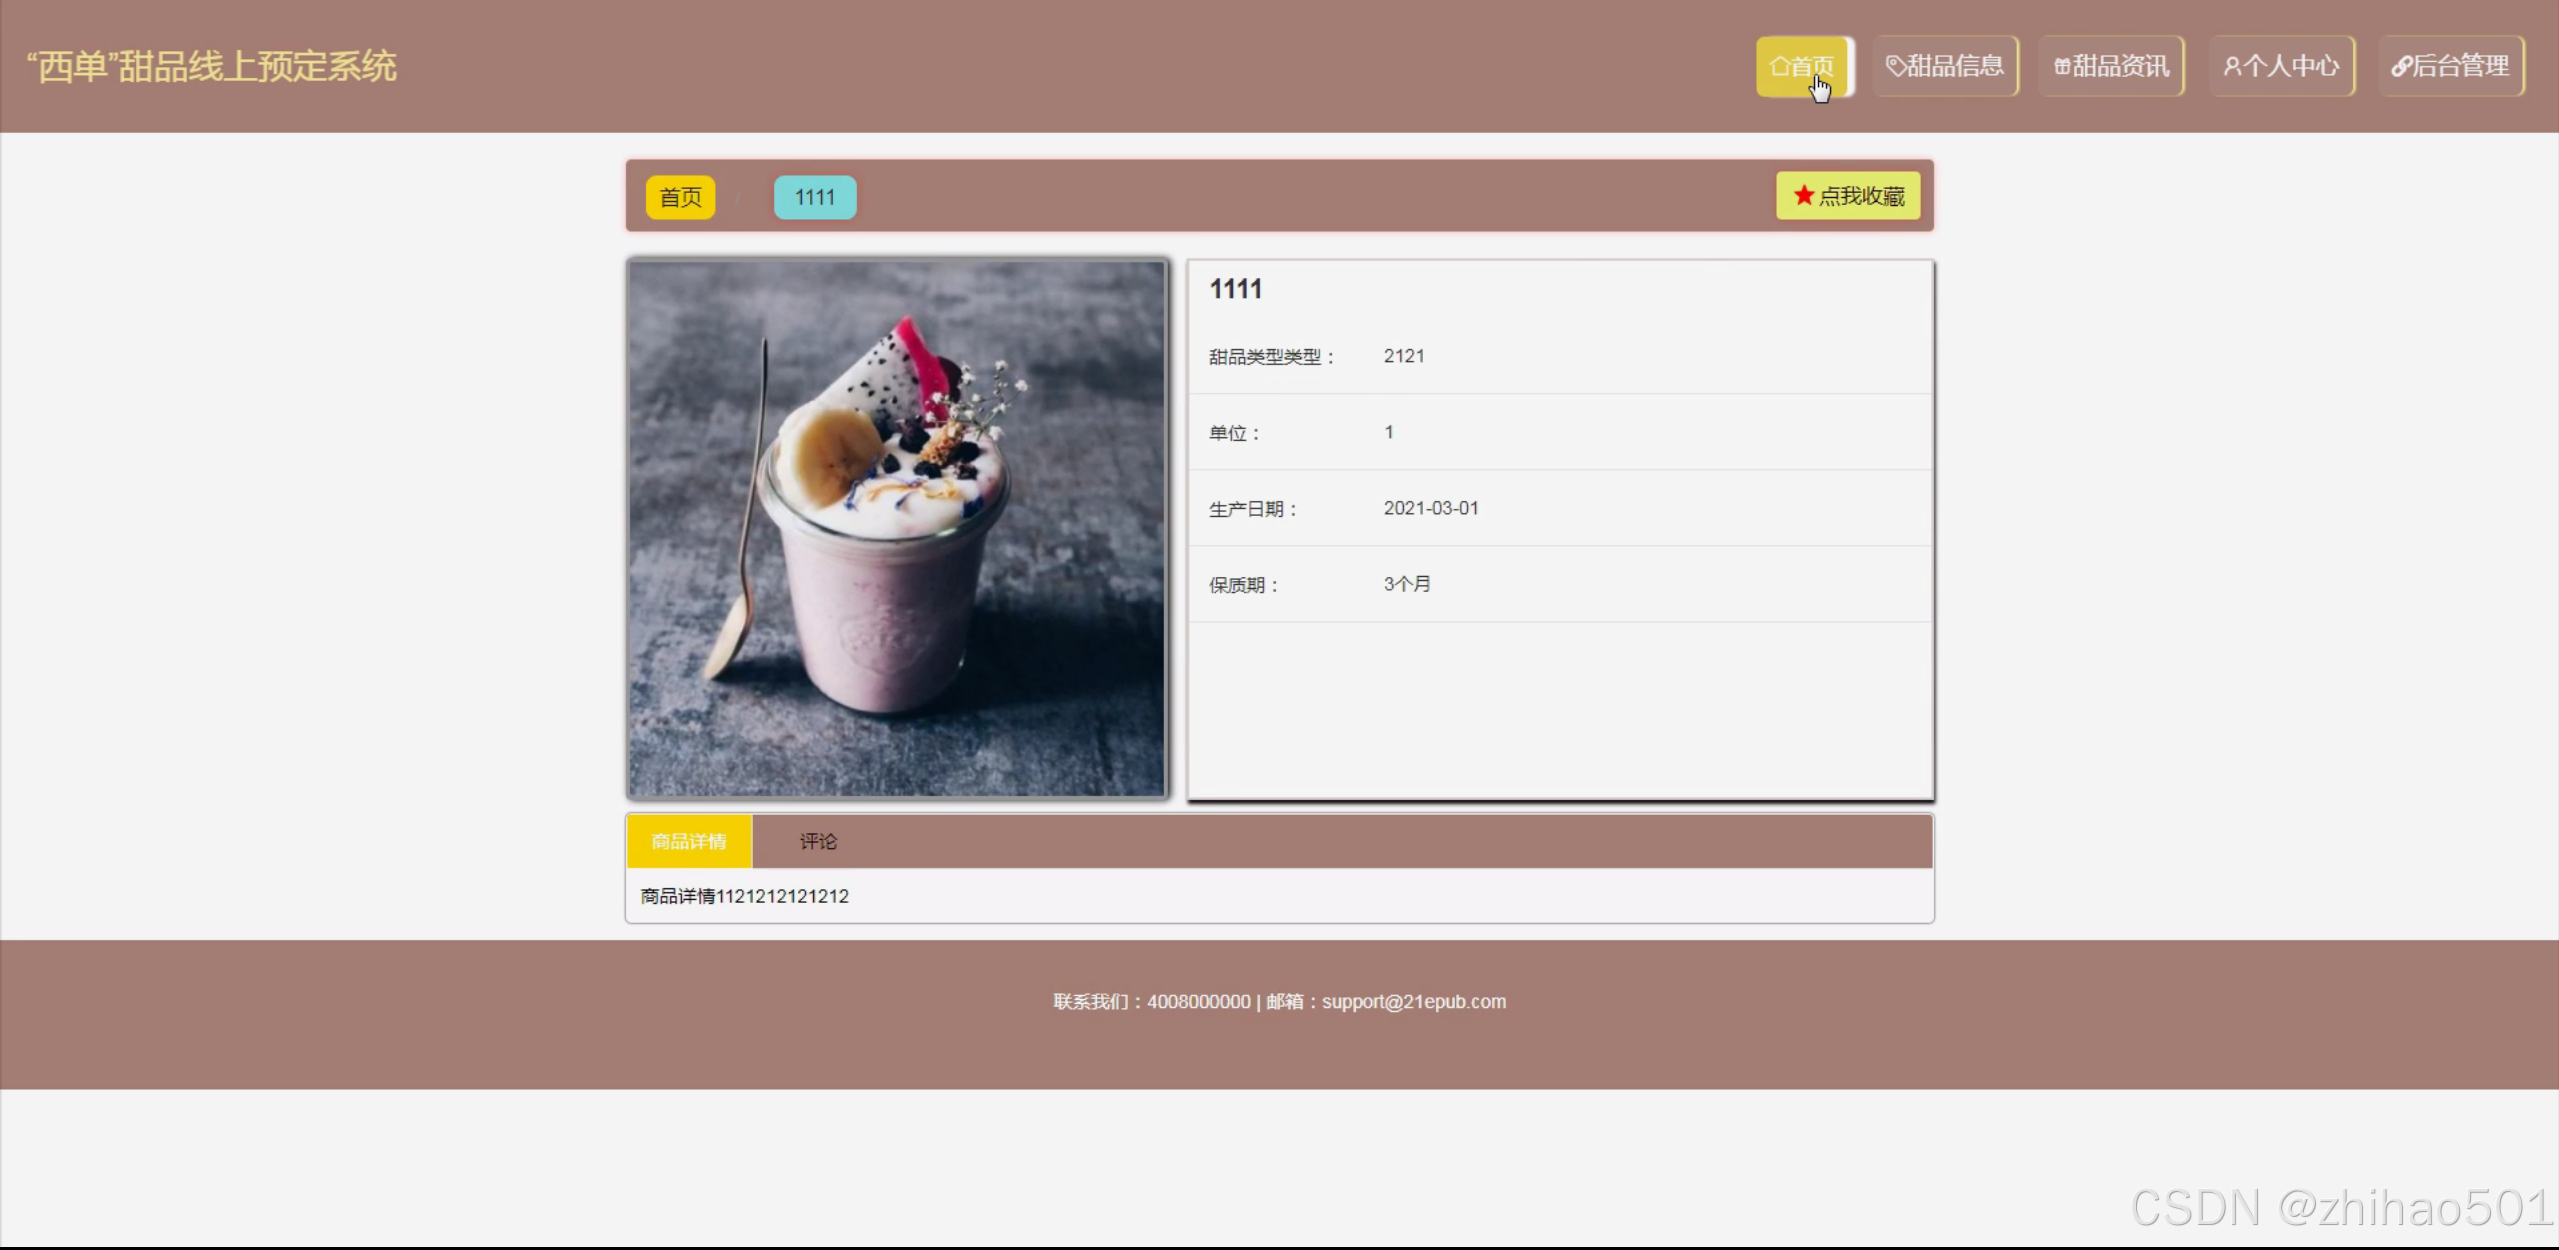This screenshot has width=2559, height=1250.
Task: Click the teal 1111 breadcrumb pill
Action: 814,197
